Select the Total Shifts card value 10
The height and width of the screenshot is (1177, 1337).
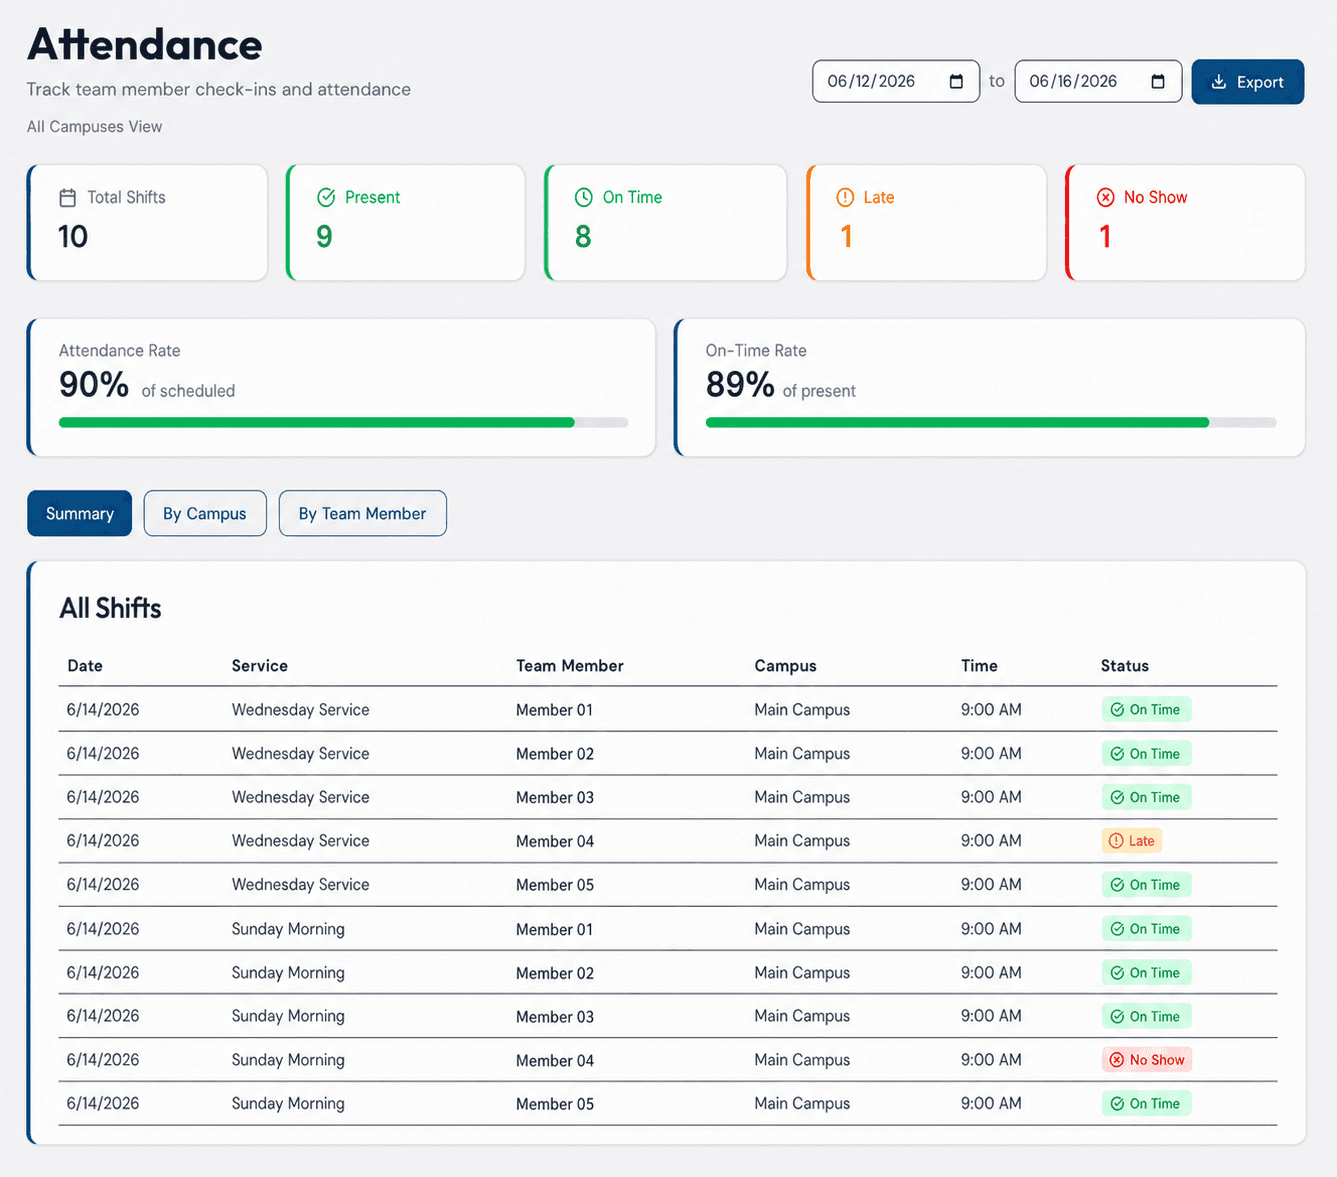pos(73,237)
